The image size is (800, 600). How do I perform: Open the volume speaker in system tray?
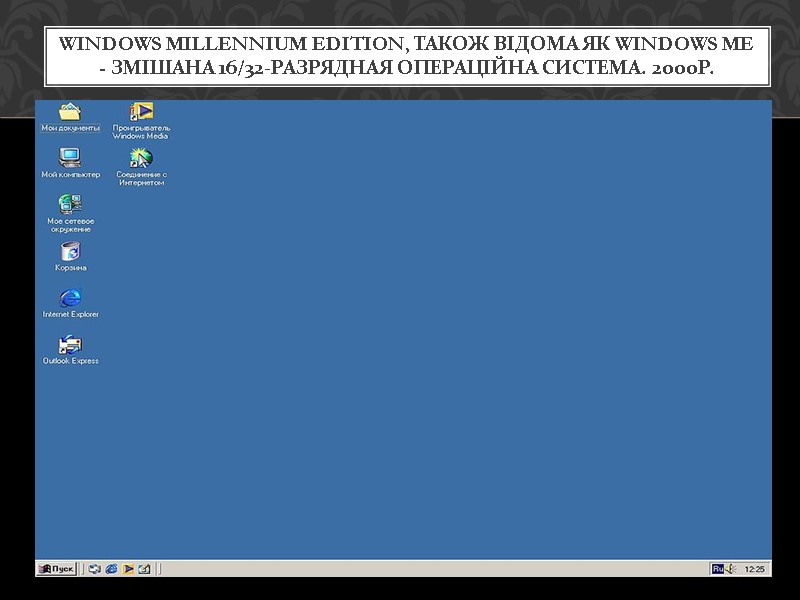pyautogui.click(x=729, y=567)
